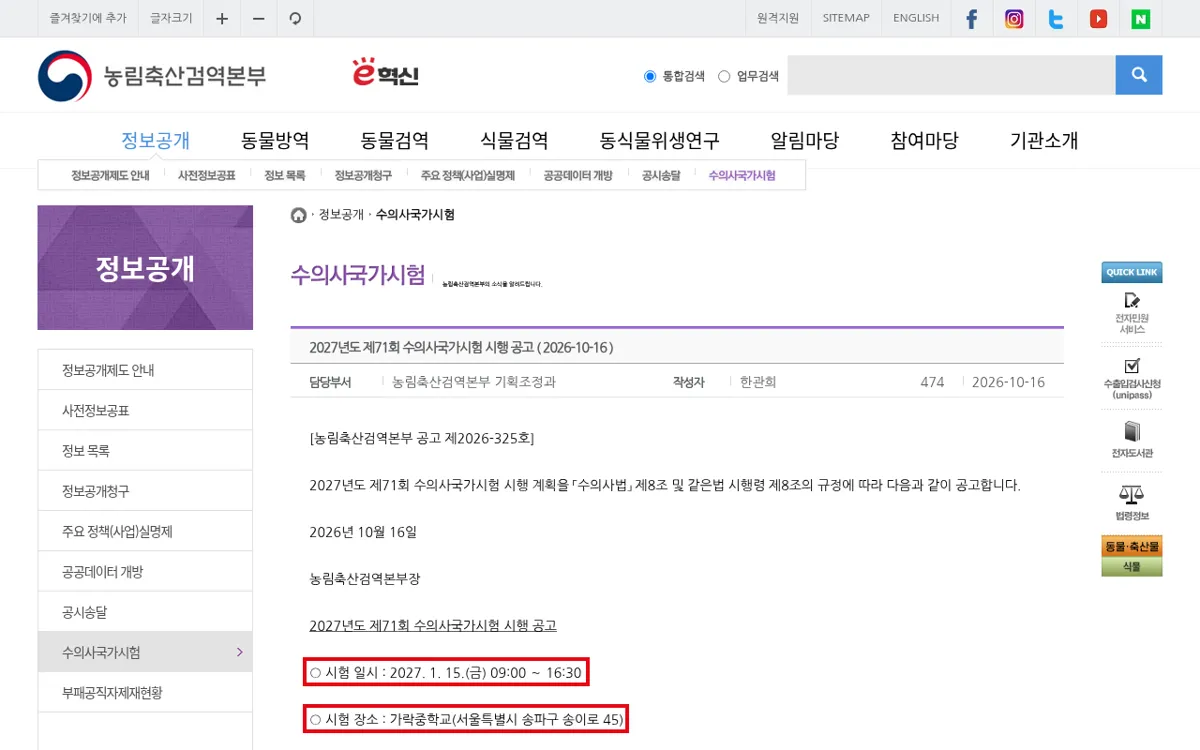The width and height of the screenshot is (1200, 750).
Task: Click view count 474
Action: pyautogui.click(x=932, y=382)
